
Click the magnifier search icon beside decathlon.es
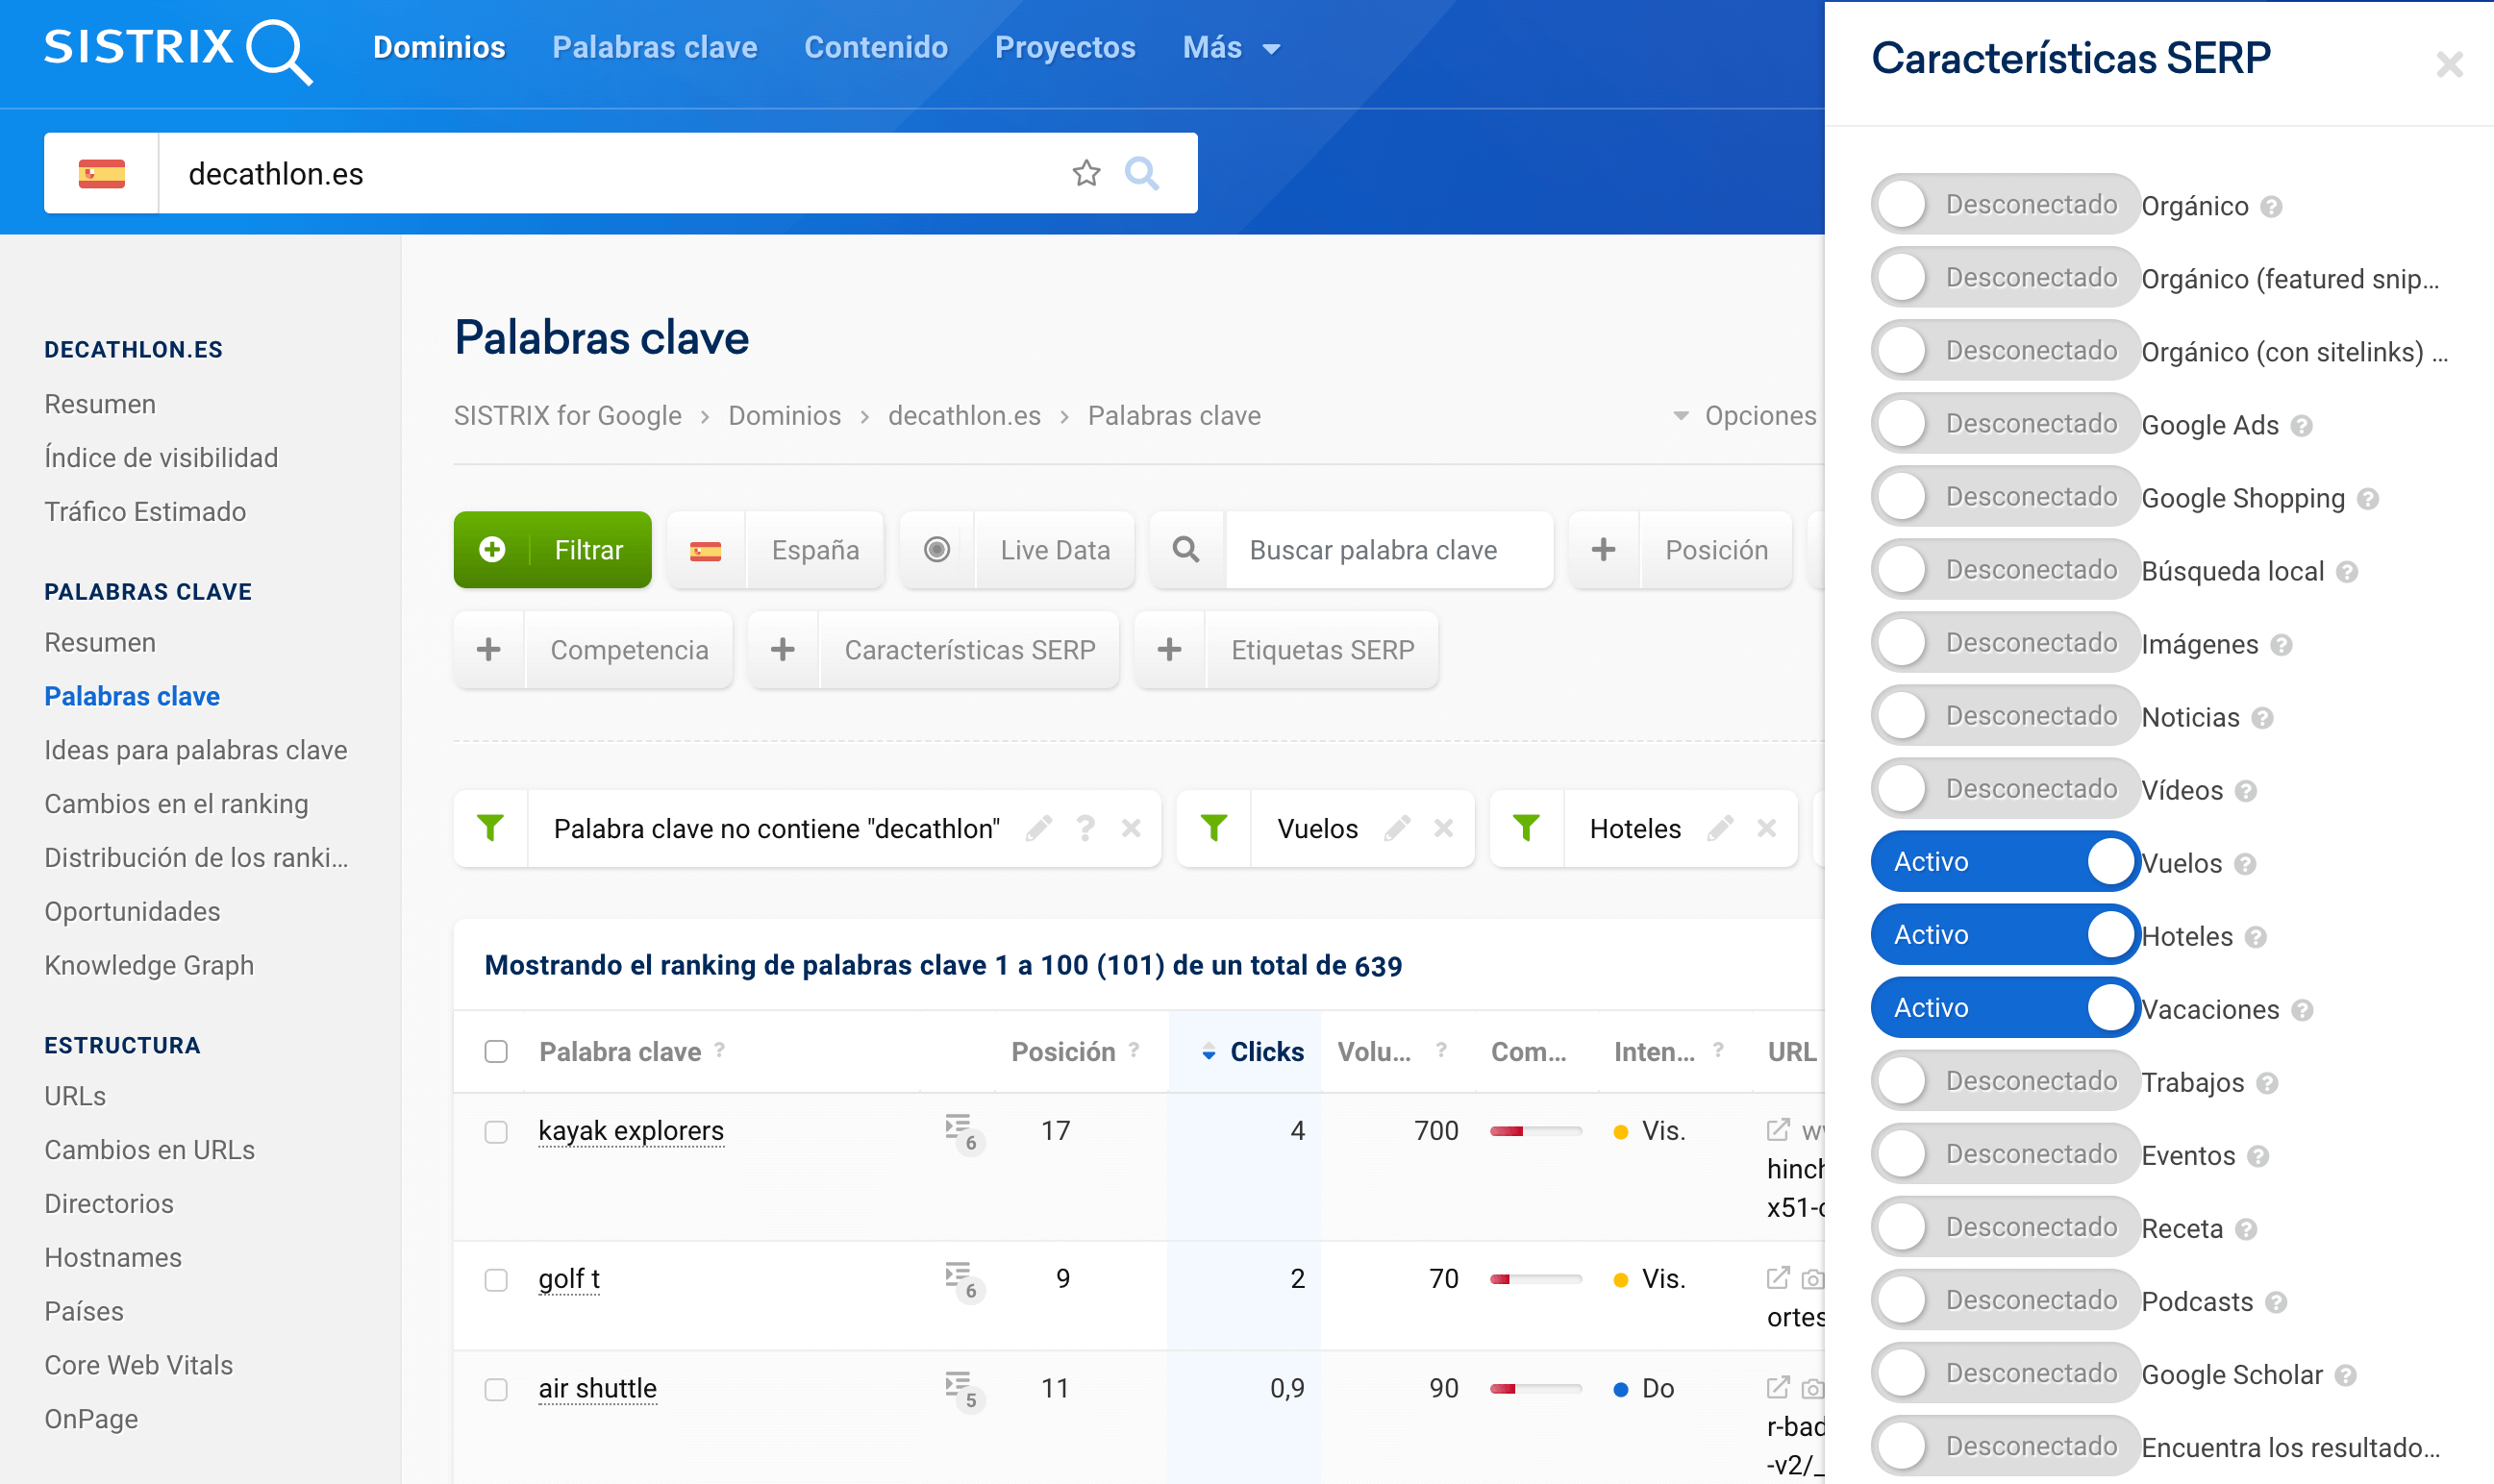point(1141,173)
